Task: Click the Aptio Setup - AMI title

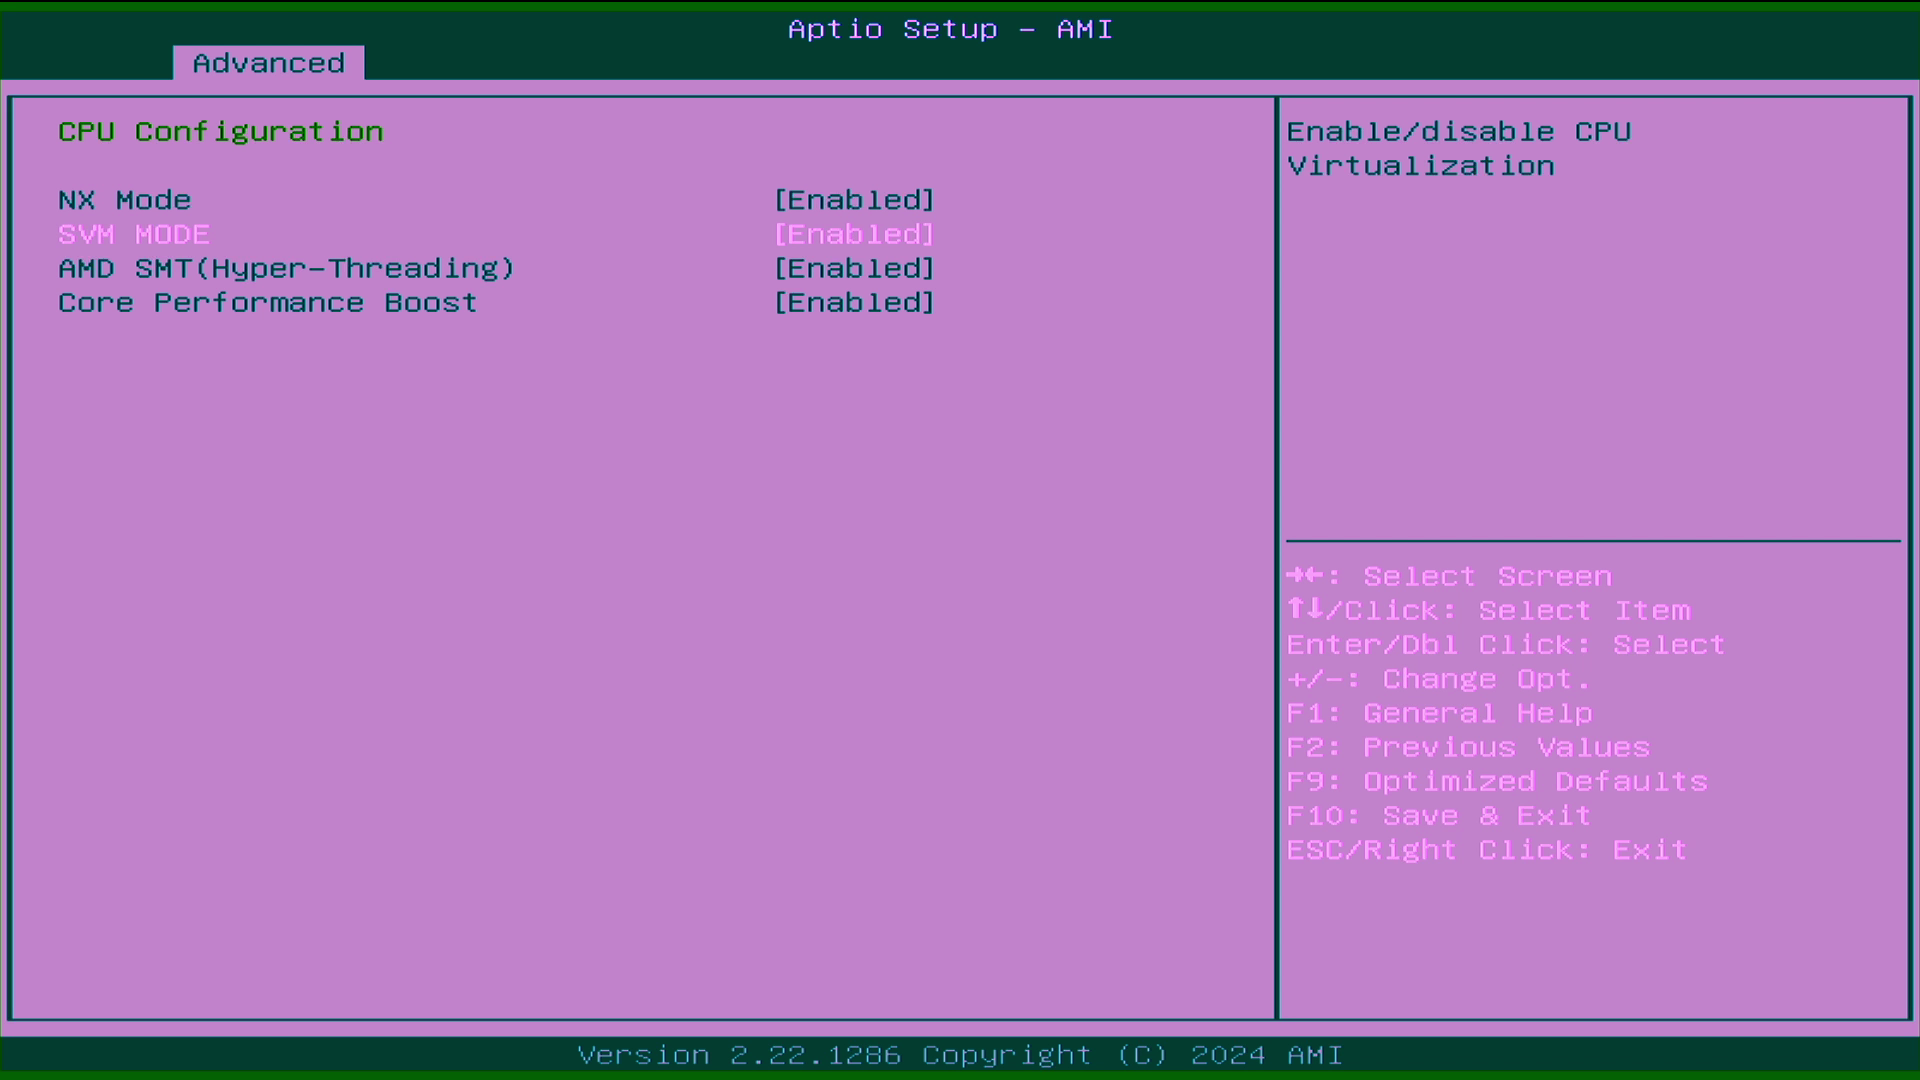Action: point(950,29)
